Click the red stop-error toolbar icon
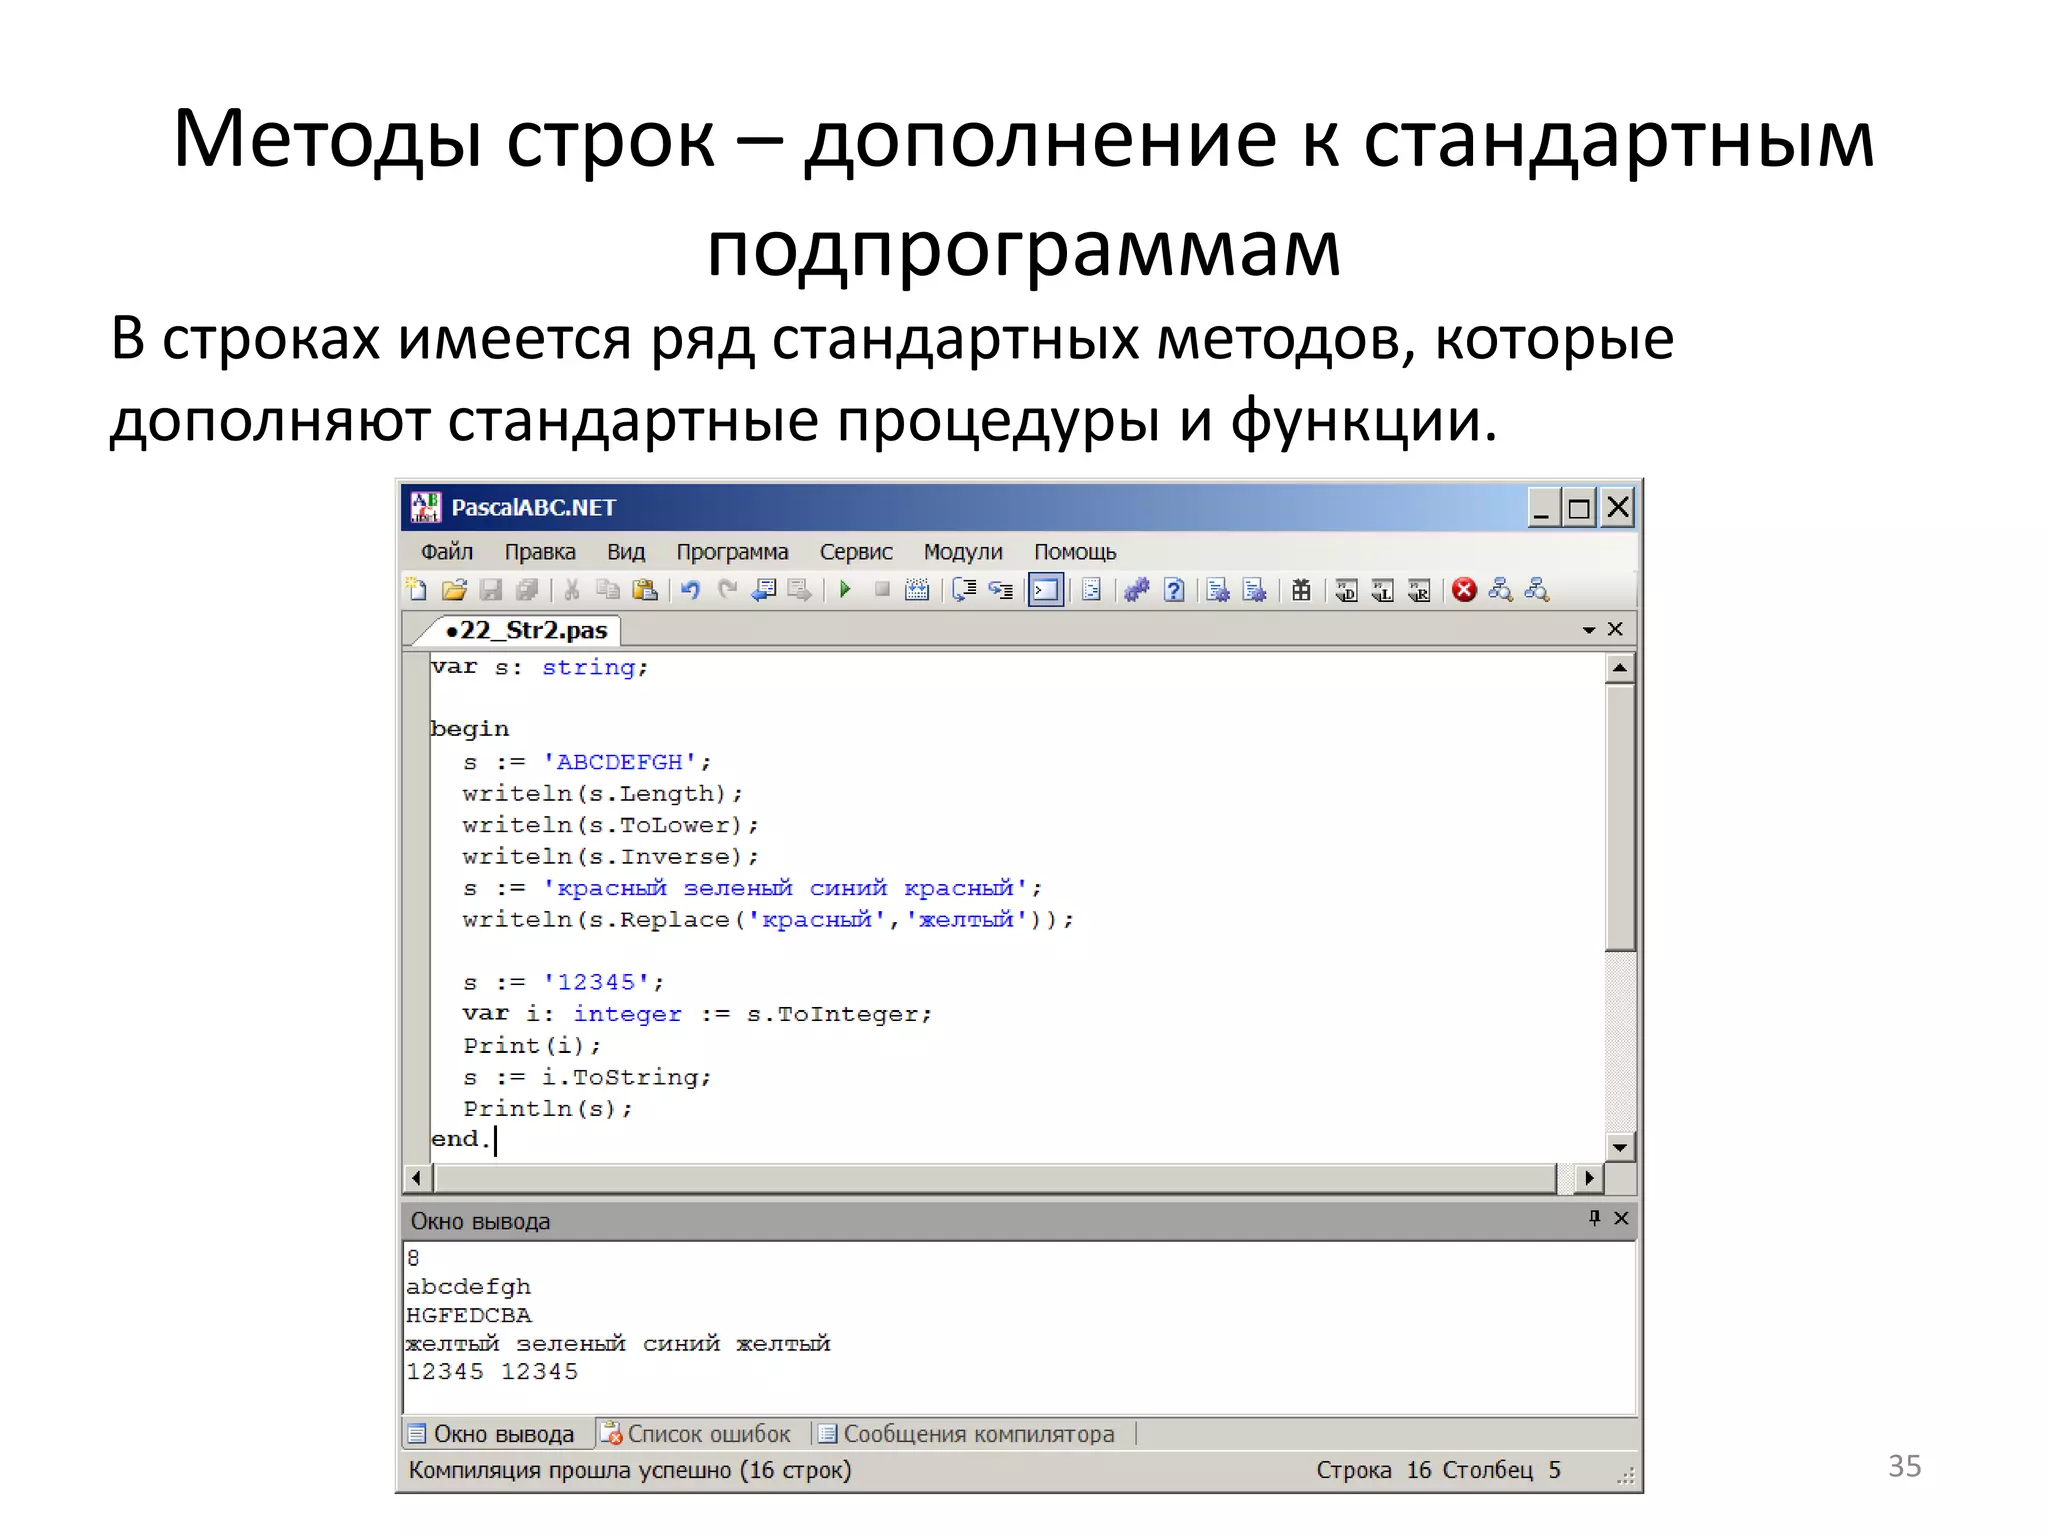Screen dimensions: 2048x1536 point(1464,590)
